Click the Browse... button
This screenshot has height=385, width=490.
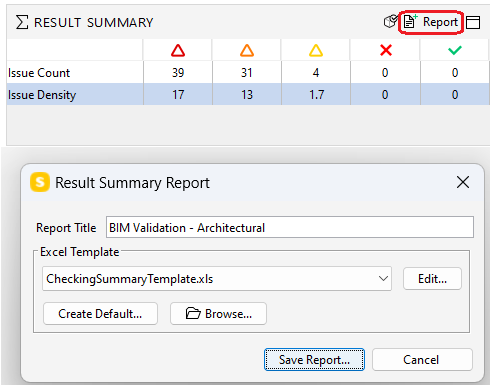(218, 314)
